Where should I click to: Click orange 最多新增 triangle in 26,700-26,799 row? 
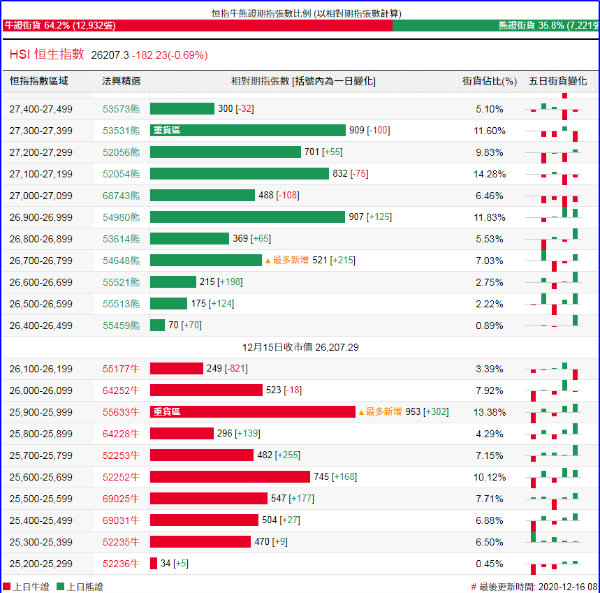268,261
